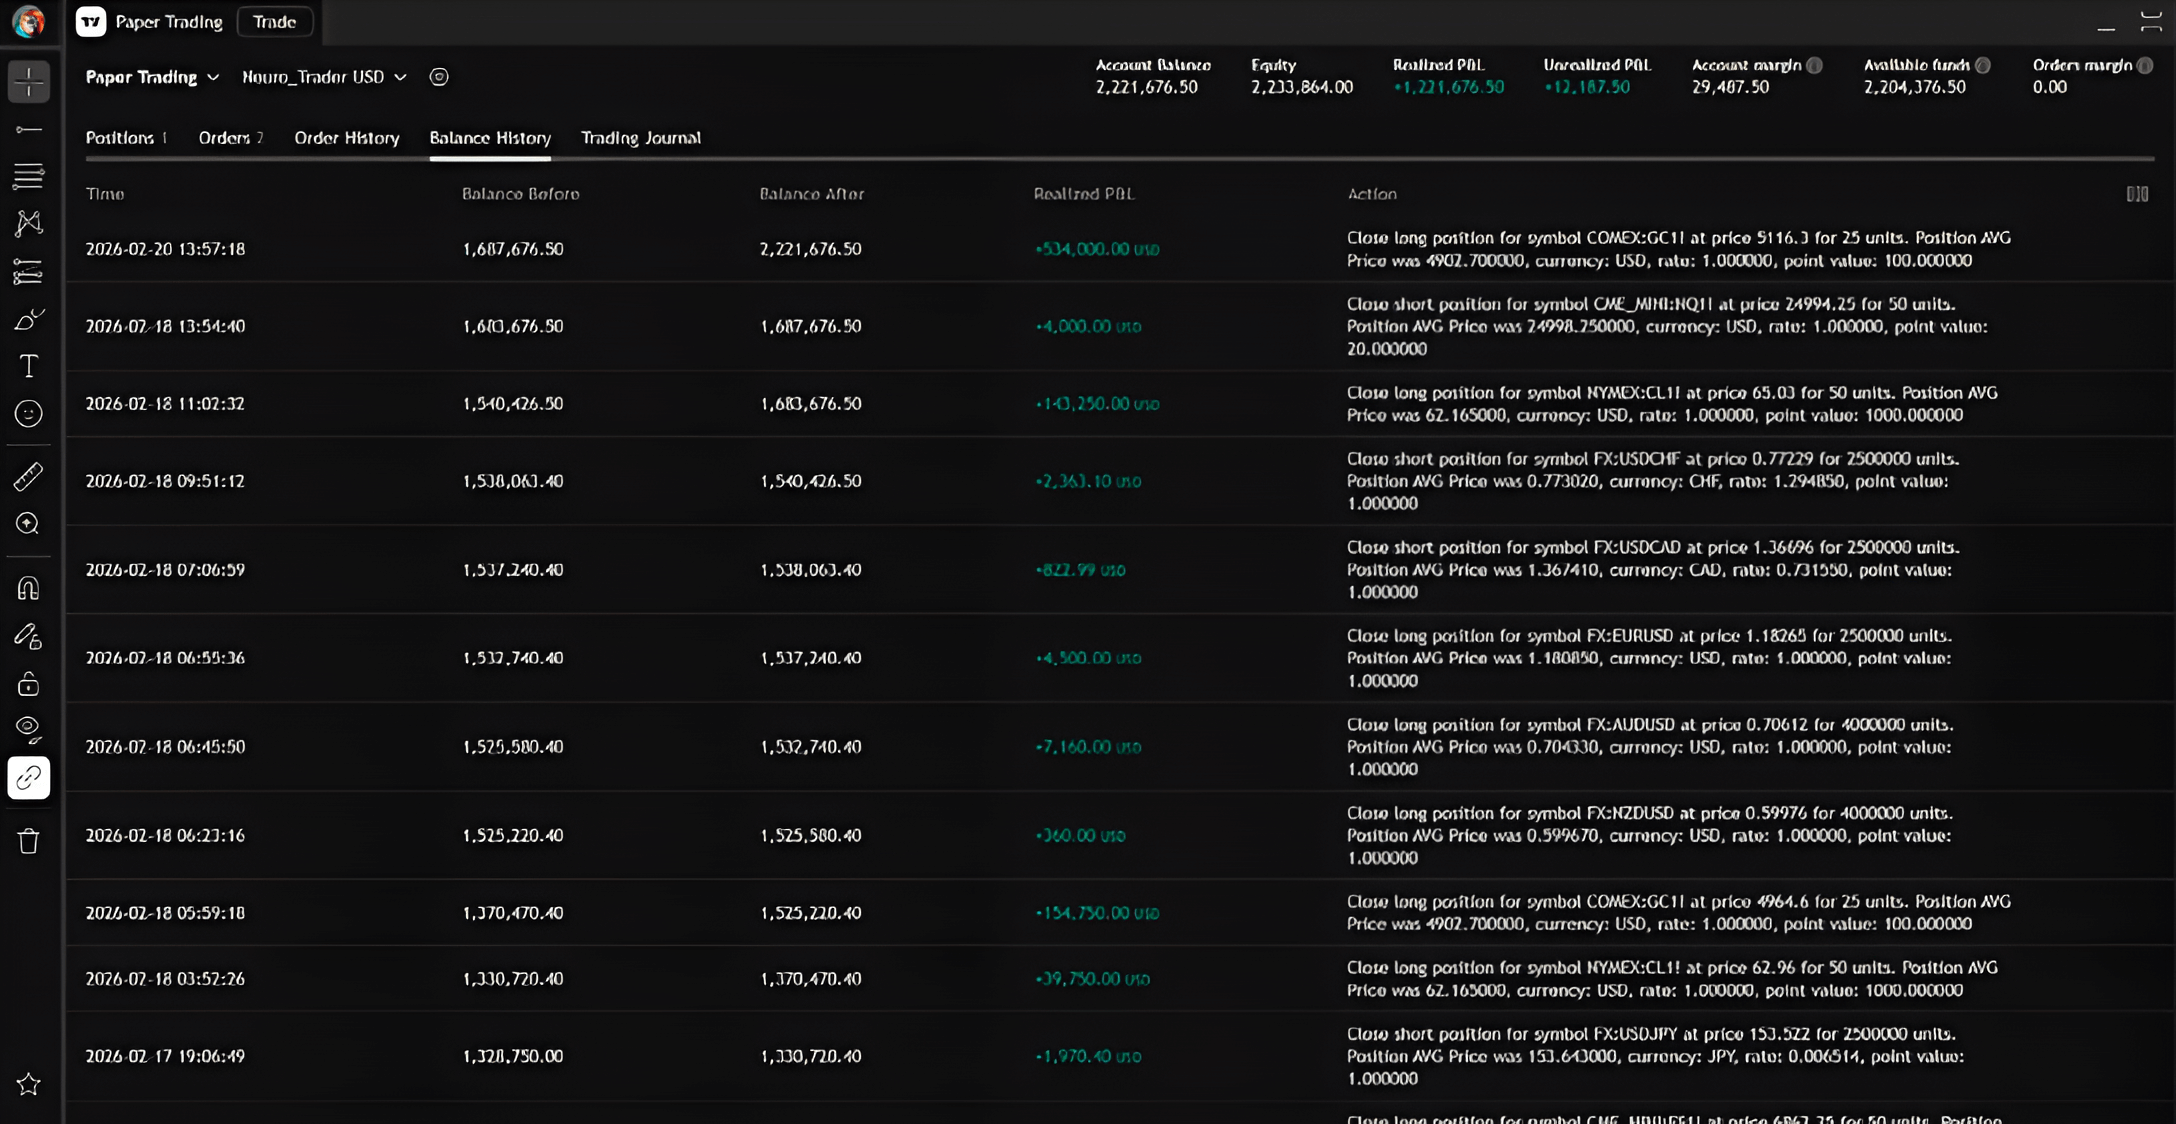Select the ruler measure tool
Screen dimensions: 2176x1124
point(29,477)
